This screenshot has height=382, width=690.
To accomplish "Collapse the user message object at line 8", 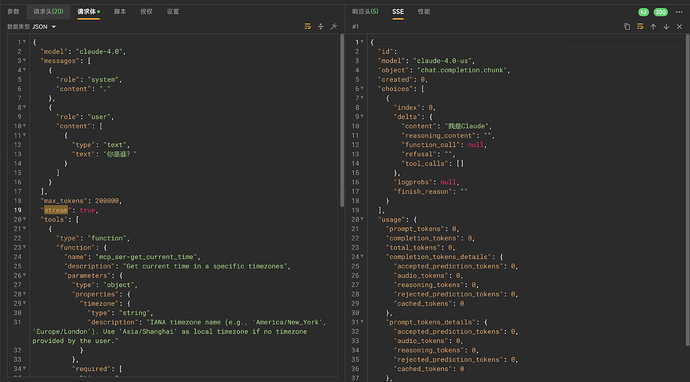I will [24, 107].
